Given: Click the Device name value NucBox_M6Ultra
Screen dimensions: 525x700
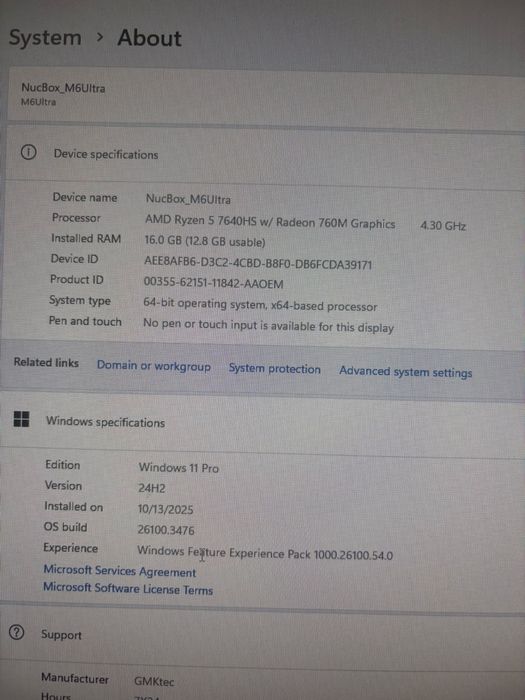Looking at the screenshot, I should point(188,199).
